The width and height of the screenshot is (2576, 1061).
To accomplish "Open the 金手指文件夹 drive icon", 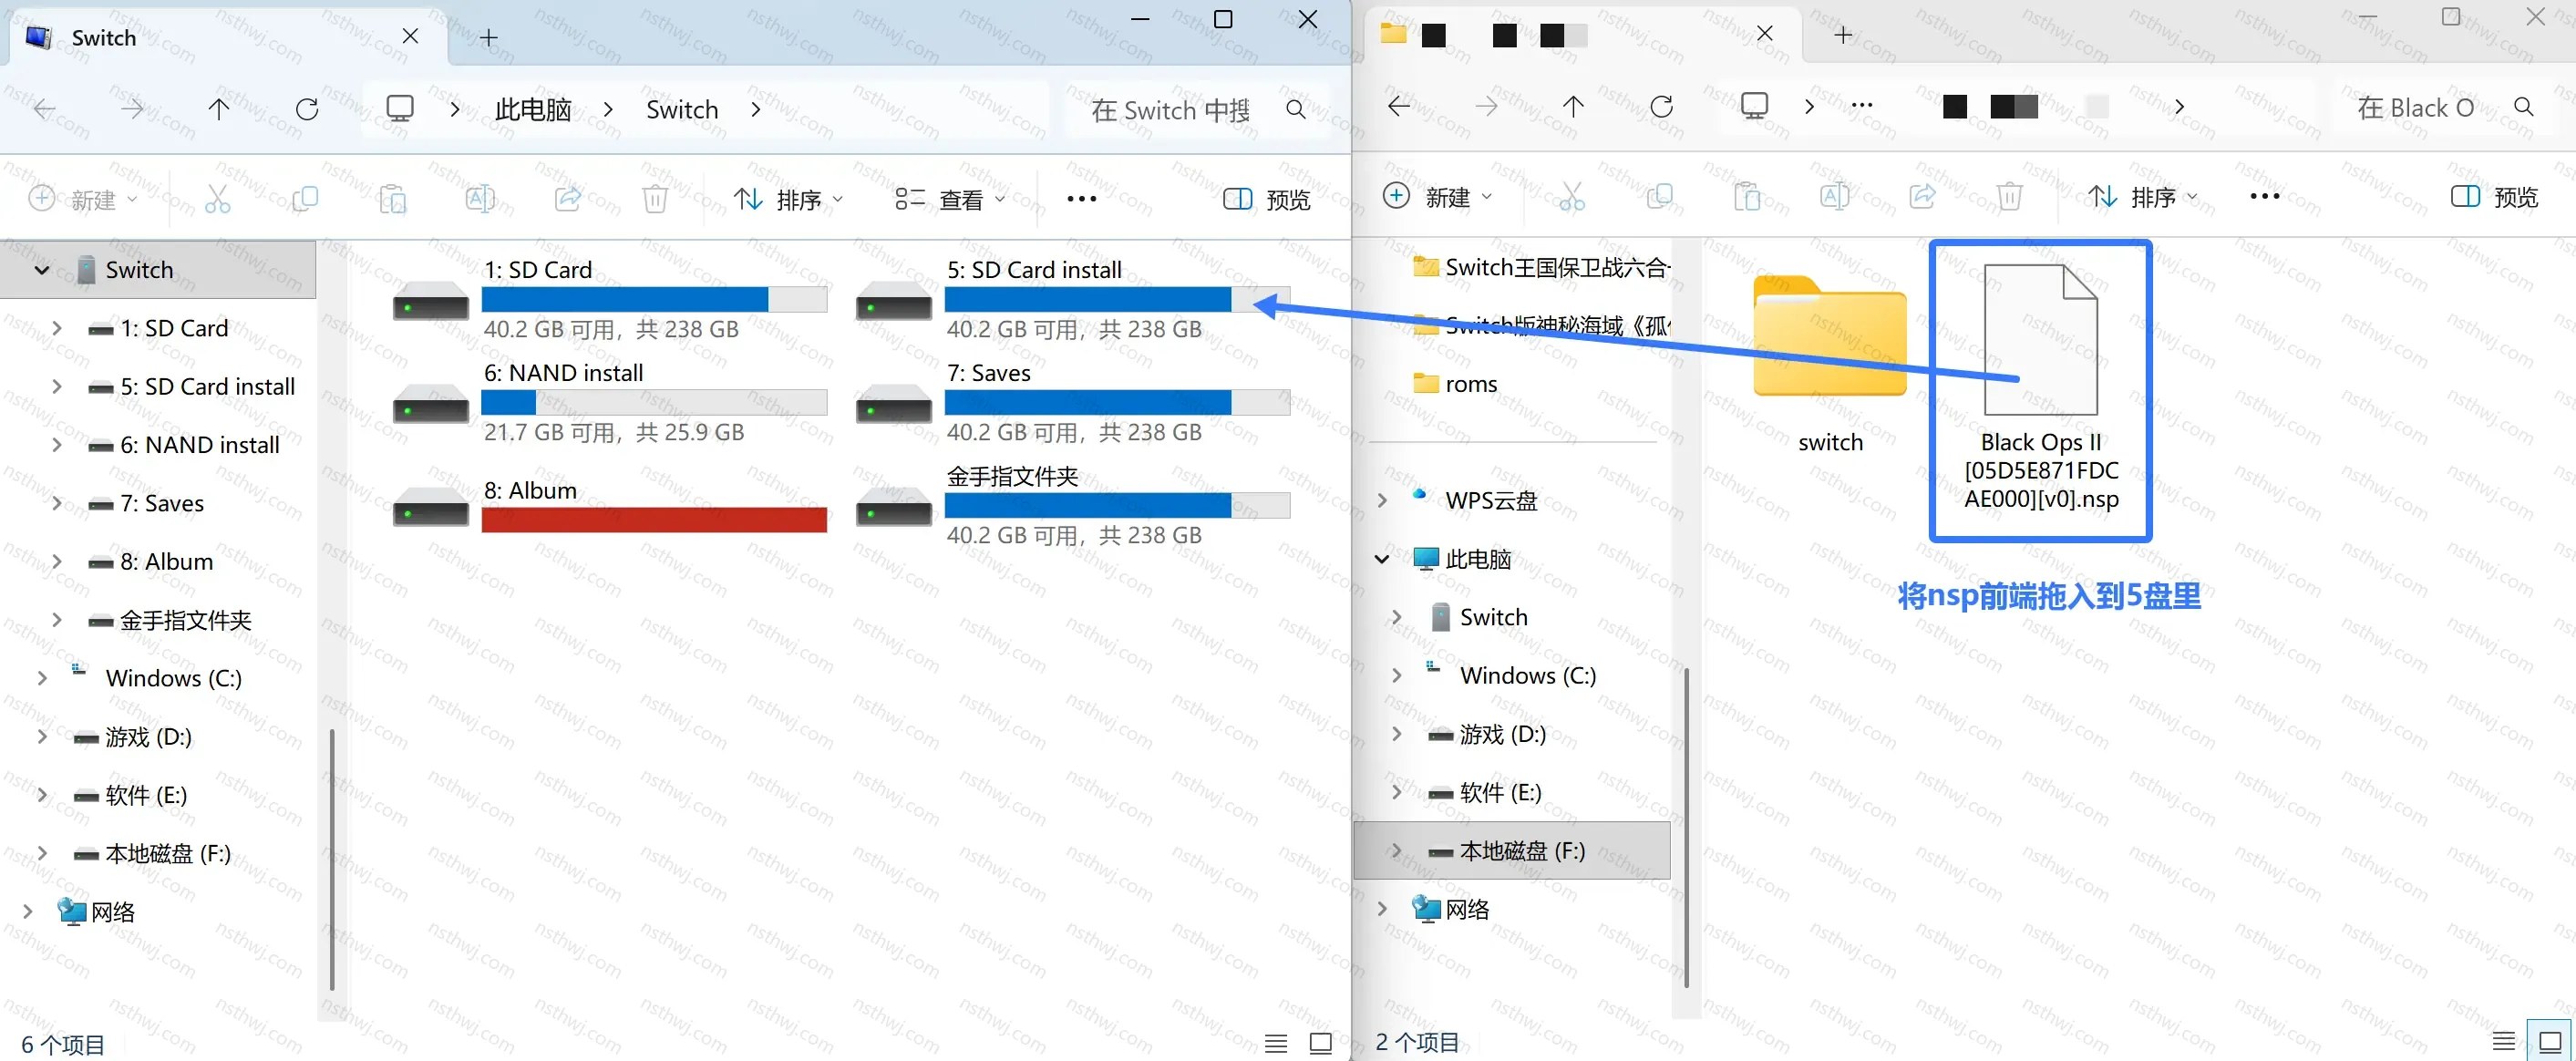I will pos(894,506).
